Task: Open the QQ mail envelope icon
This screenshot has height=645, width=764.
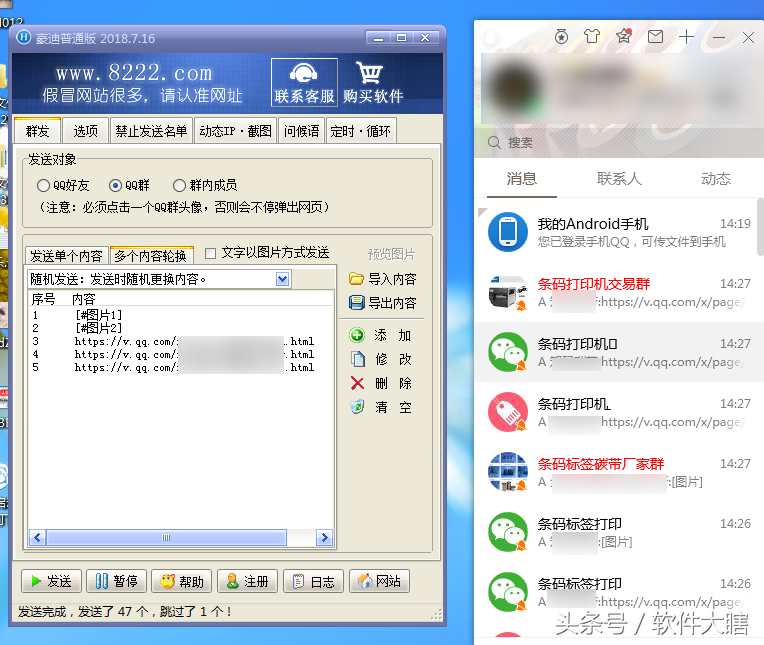Action: tap(655, 37)
